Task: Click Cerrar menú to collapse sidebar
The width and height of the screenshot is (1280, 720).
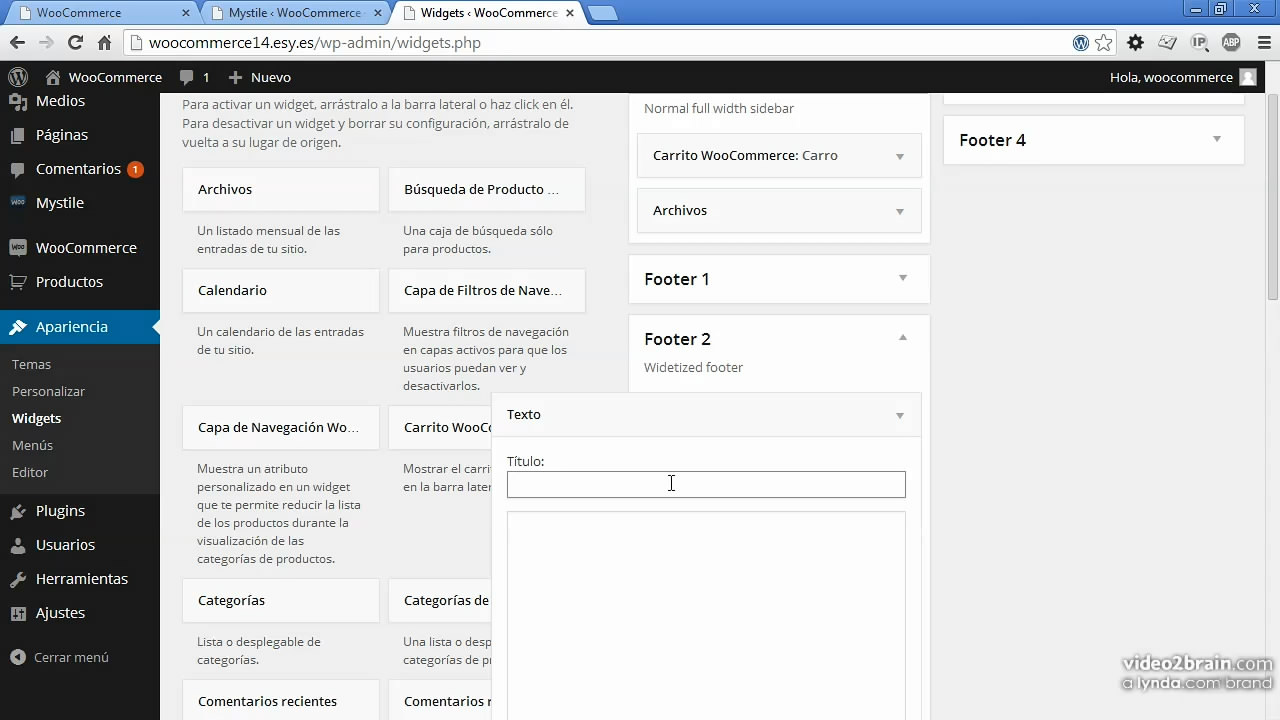Action: pyautogui.click(x=60, y=658)
